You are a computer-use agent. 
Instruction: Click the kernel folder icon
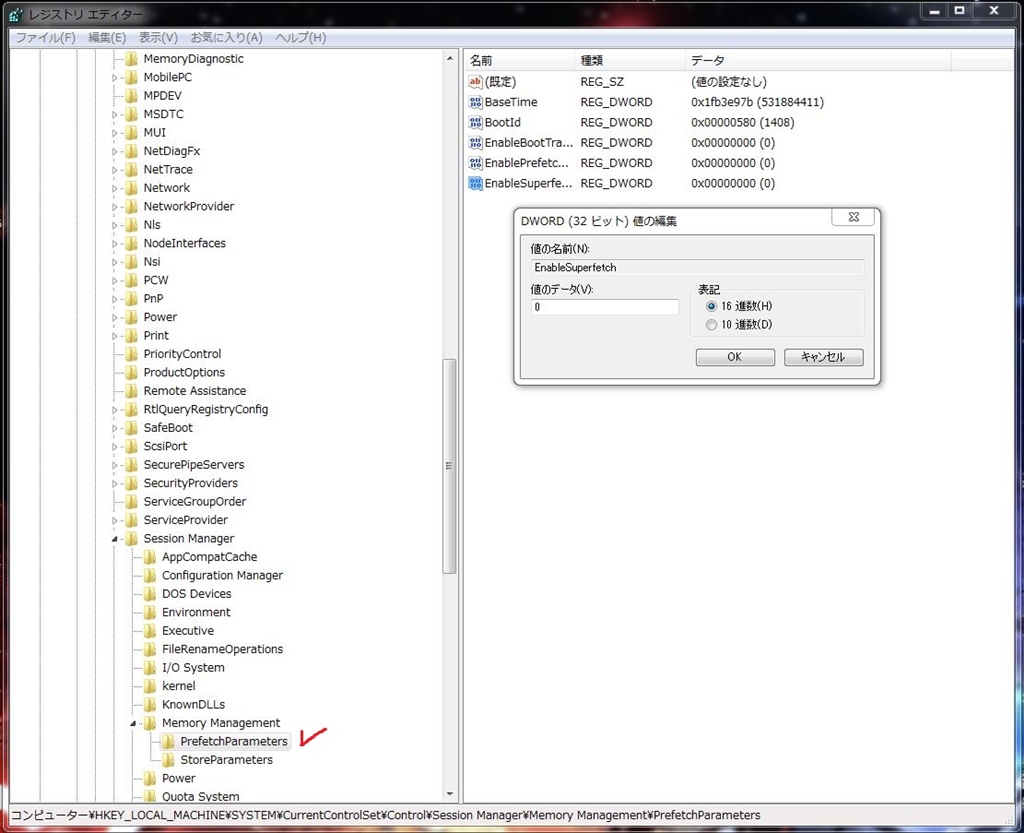[150, 685]
